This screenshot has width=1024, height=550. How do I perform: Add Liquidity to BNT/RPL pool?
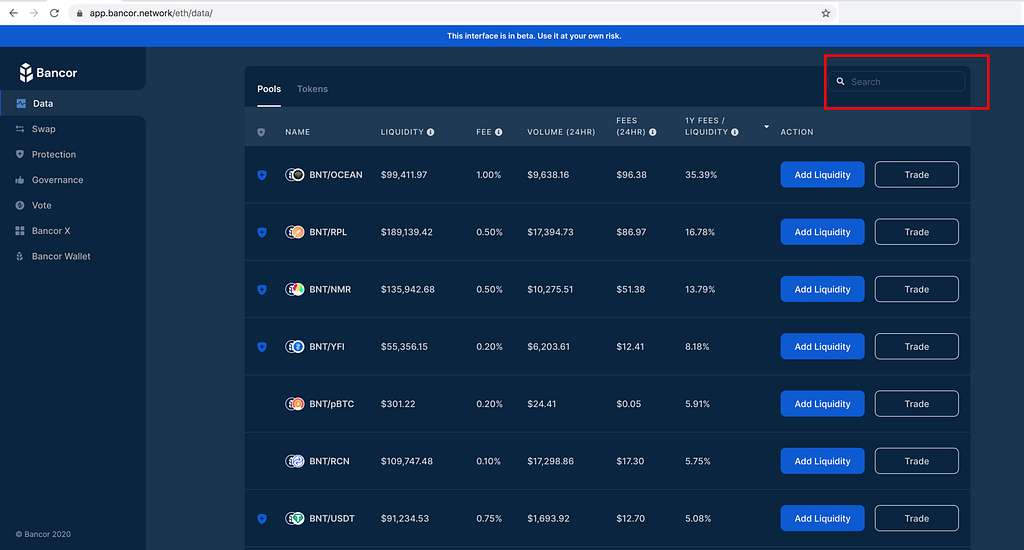click(822, 232)
